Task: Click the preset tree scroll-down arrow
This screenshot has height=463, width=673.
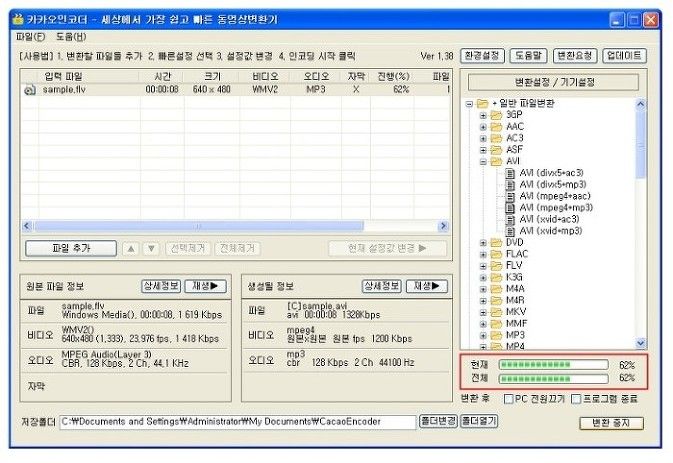Action: tap(640, 343)
